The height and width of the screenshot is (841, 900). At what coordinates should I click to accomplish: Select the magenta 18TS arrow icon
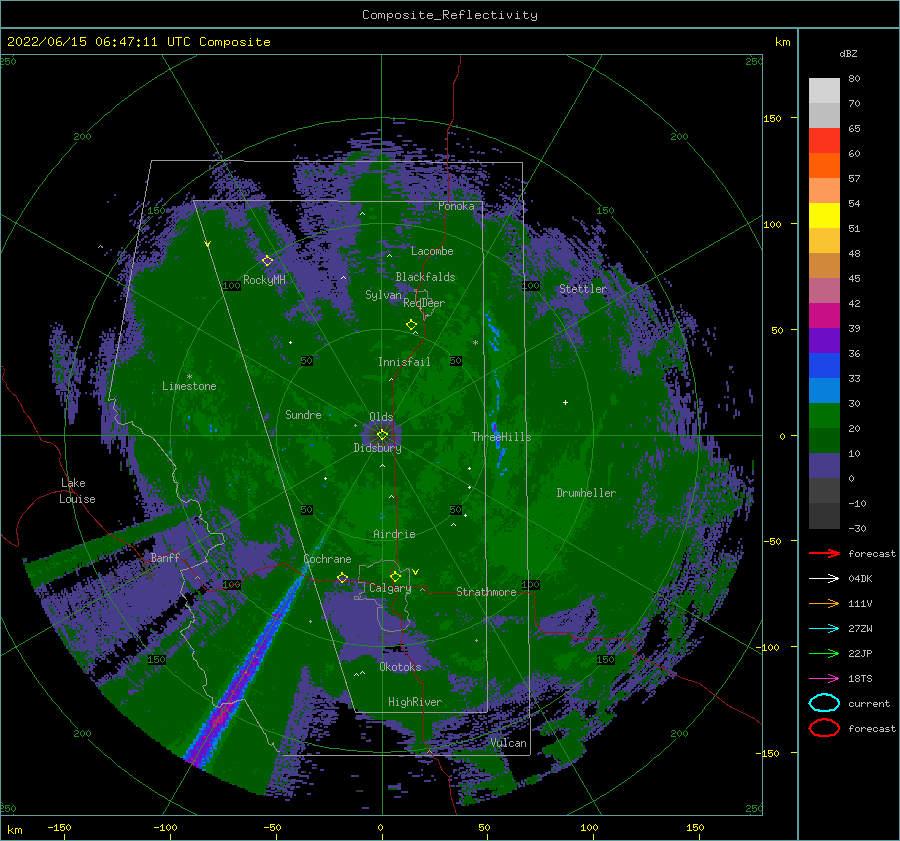click(824, 679)
